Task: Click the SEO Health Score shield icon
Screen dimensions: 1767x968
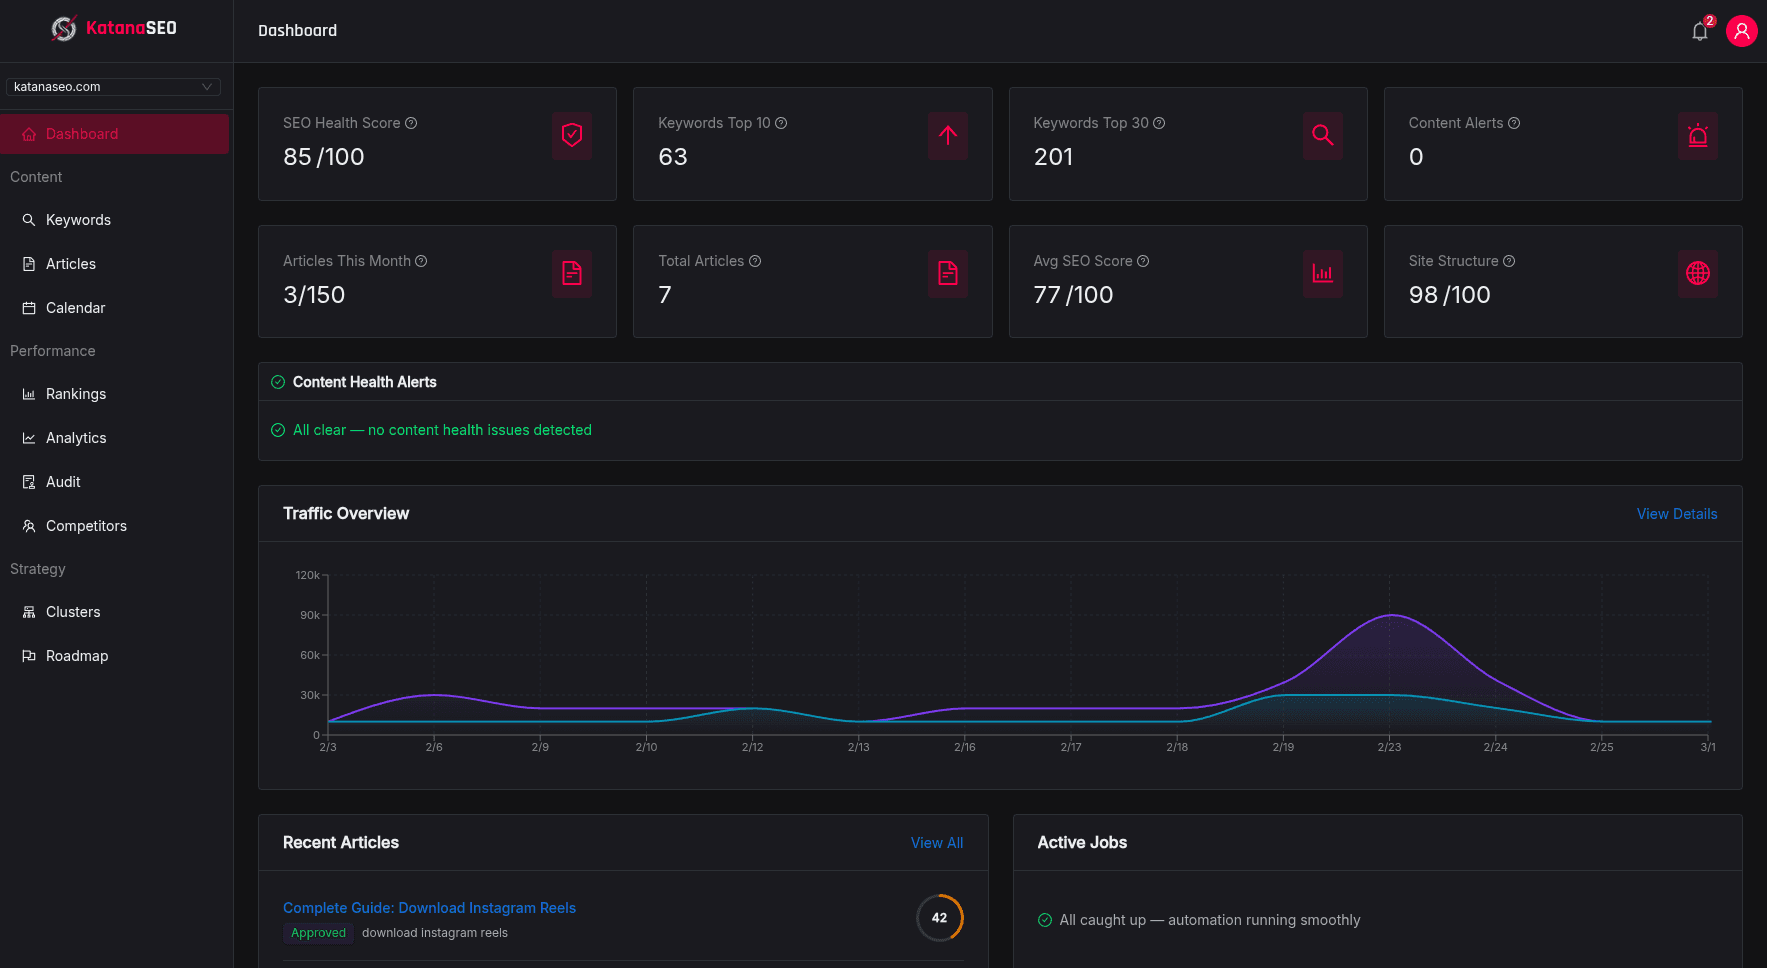Action: click(571, 136)
